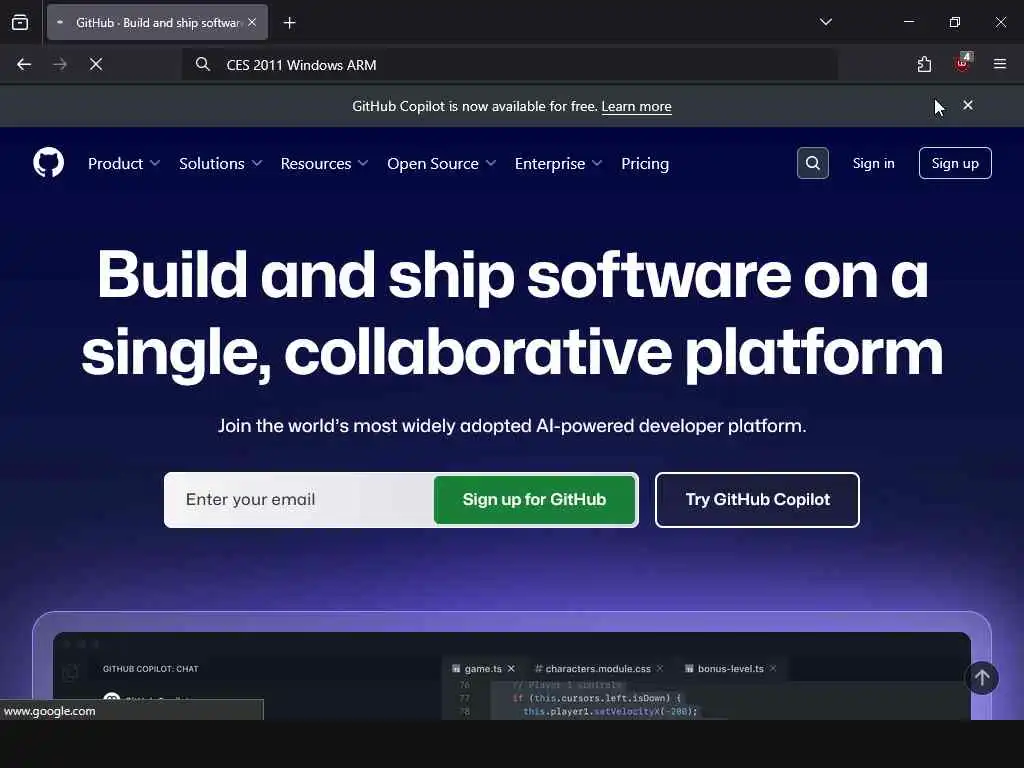Stop page loading with the X button
The width and height of the screenshot is (1024, 768).
tap(96, 64)
